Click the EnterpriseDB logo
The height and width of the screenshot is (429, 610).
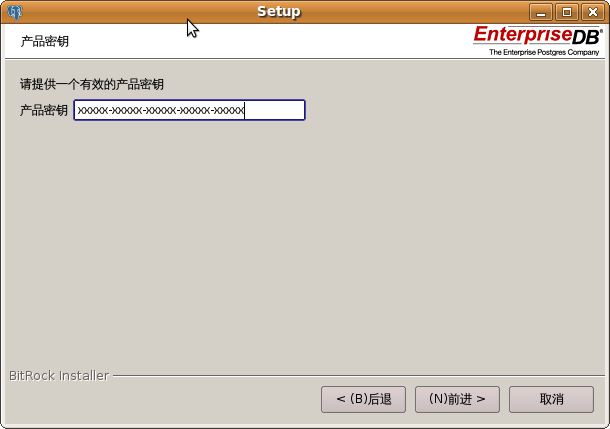[538, 35]
